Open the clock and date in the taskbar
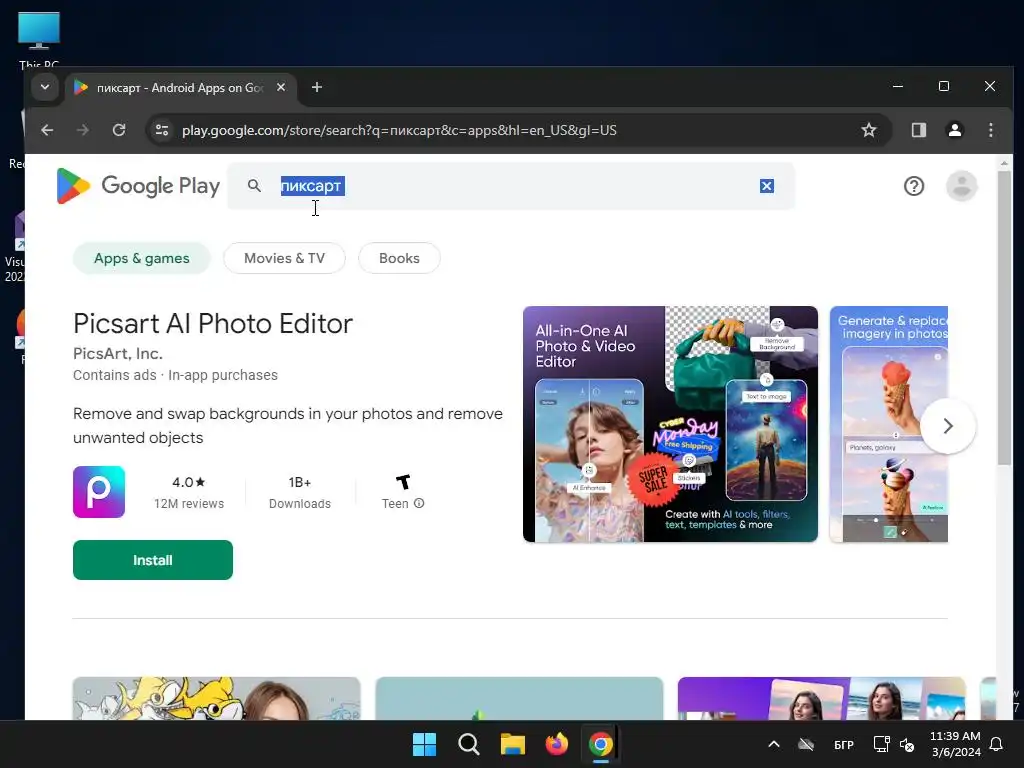The height and width of the screenshot is (768, 1024). coord(955,744)
